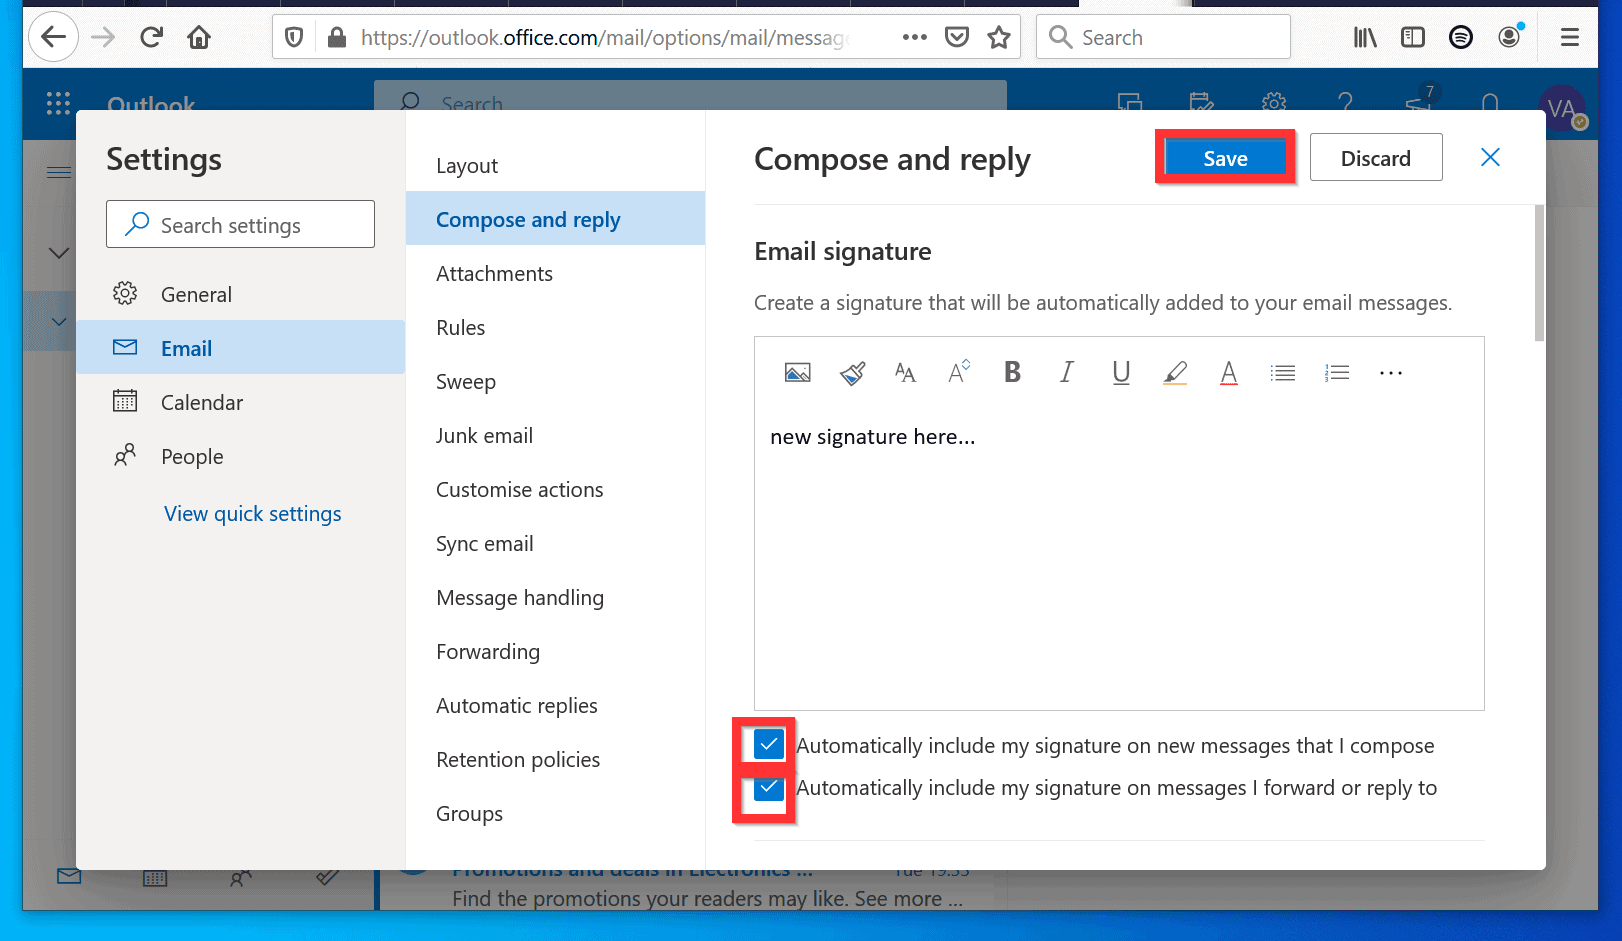The image size is (1622, 941).
Task: Open more formatting options ellipsis
Action: coord(1390,372)
